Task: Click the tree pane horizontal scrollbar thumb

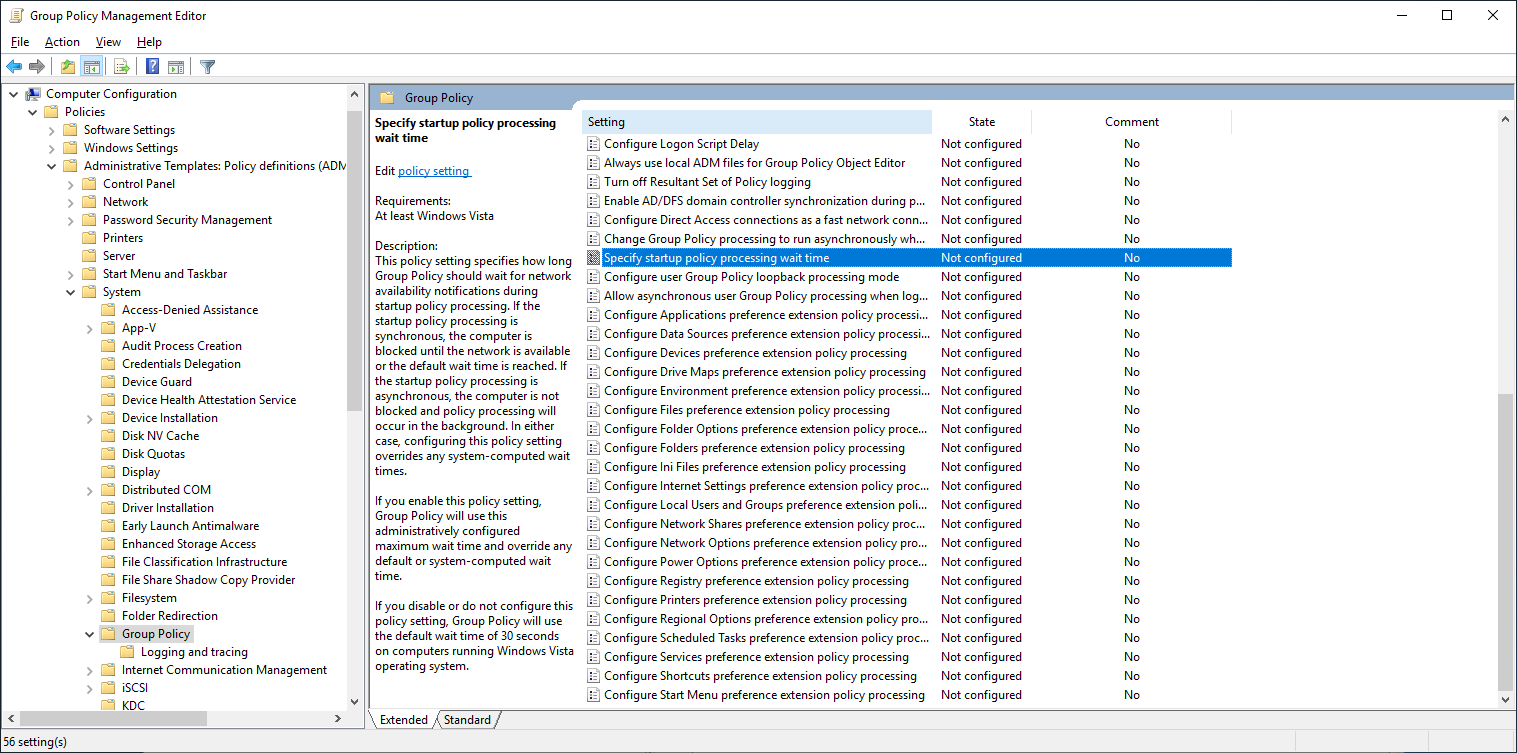Action: tap(114, 718)
